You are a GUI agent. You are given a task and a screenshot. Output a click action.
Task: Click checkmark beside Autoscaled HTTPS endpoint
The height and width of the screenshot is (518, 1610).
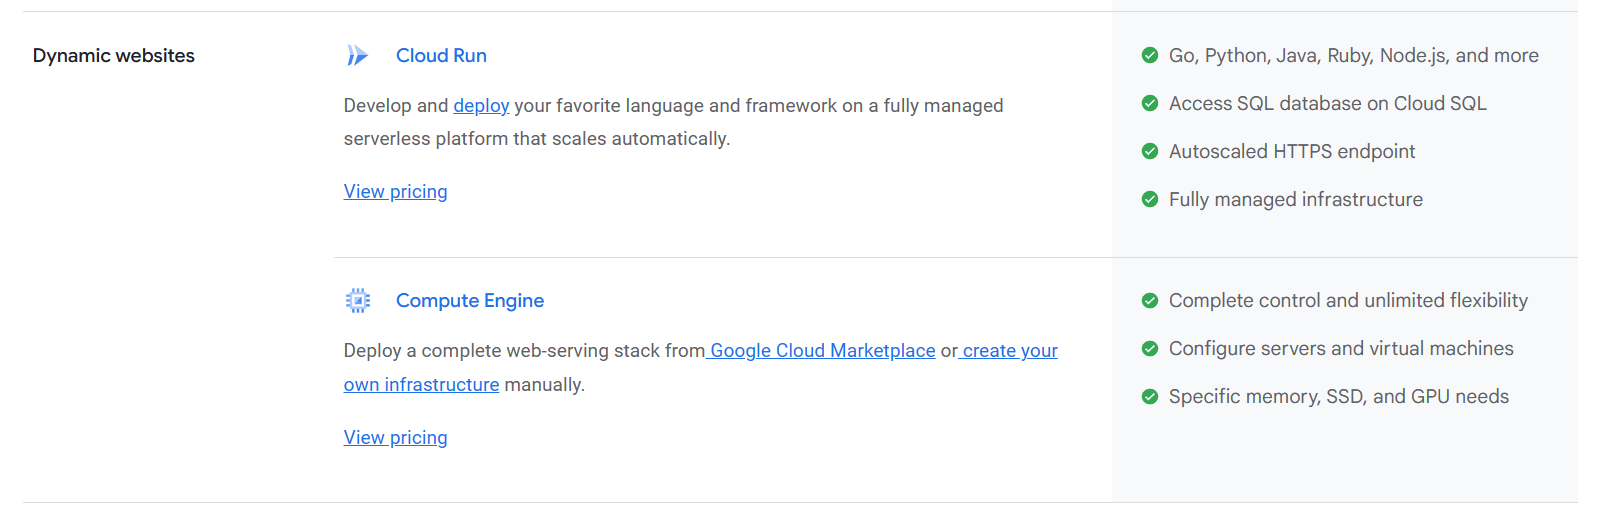tap(1150, 152)
